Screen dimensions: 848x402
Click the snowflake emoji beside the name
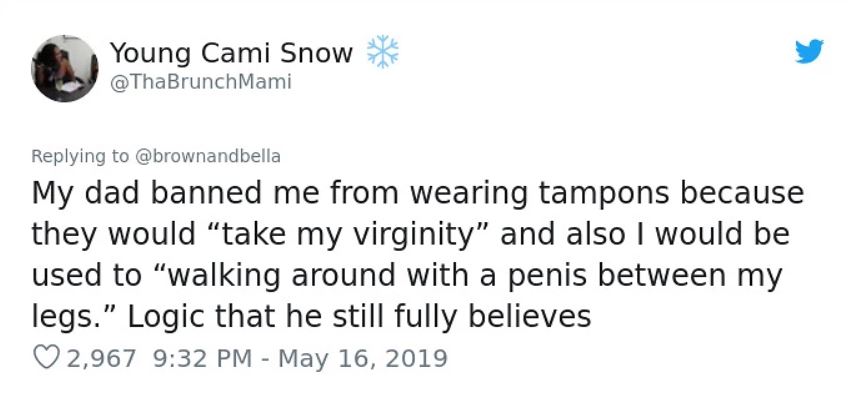382,52
